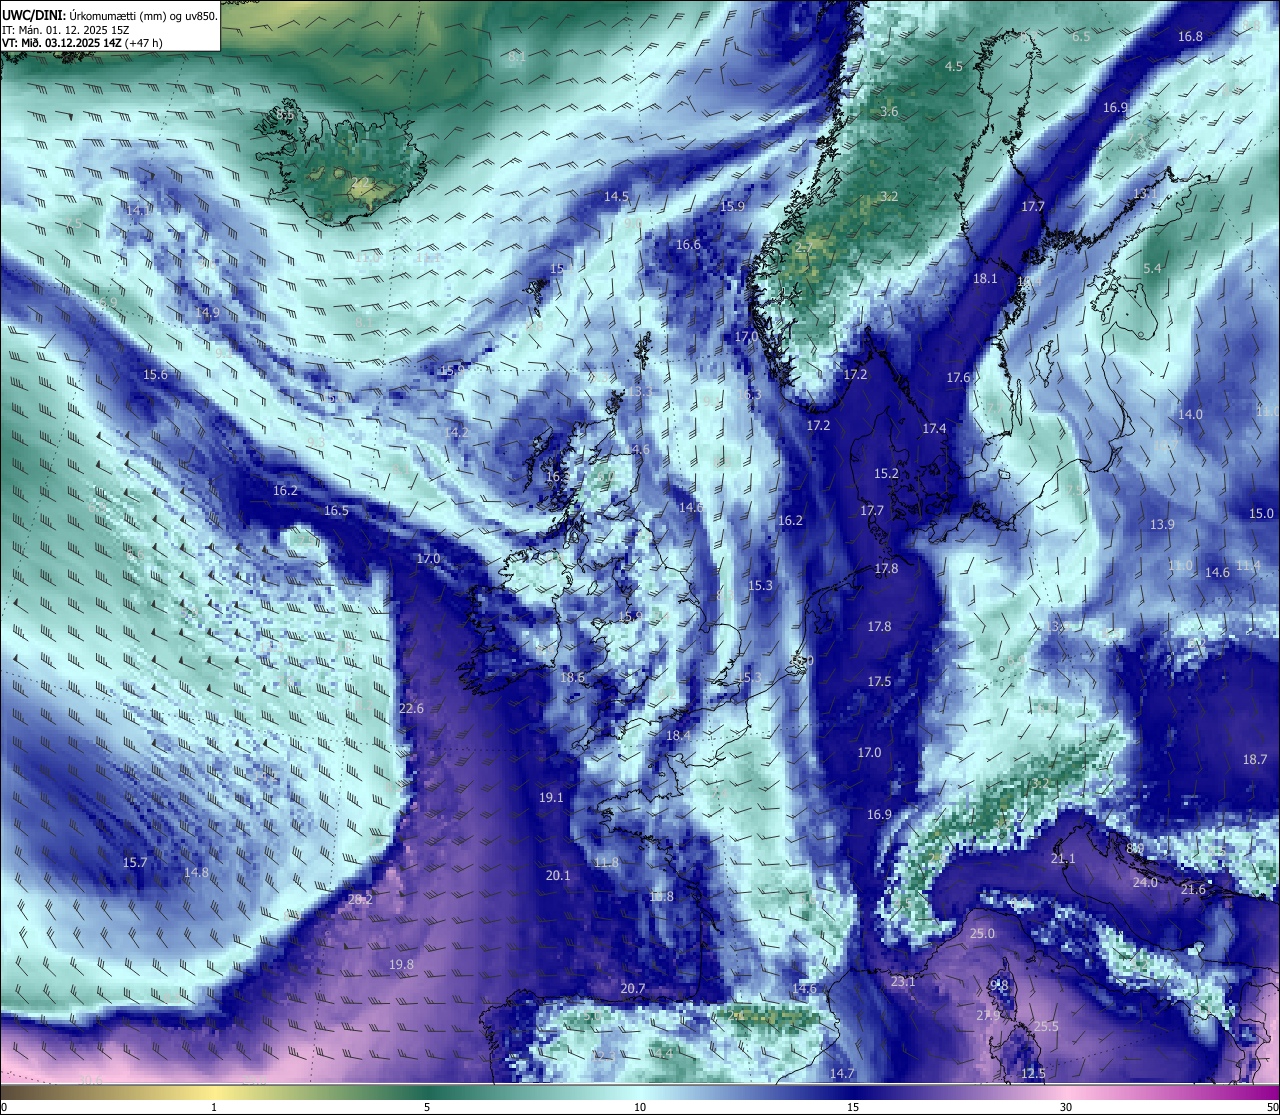Click the map value 20.1
1280x1115 pixels.
[x=558, y=875]
